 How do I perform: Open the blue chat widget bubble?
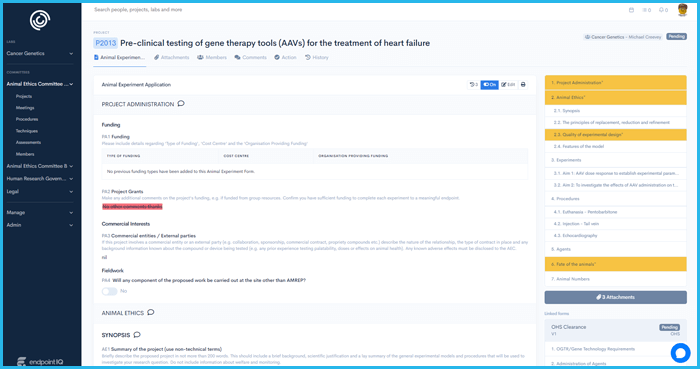[680, 353]
